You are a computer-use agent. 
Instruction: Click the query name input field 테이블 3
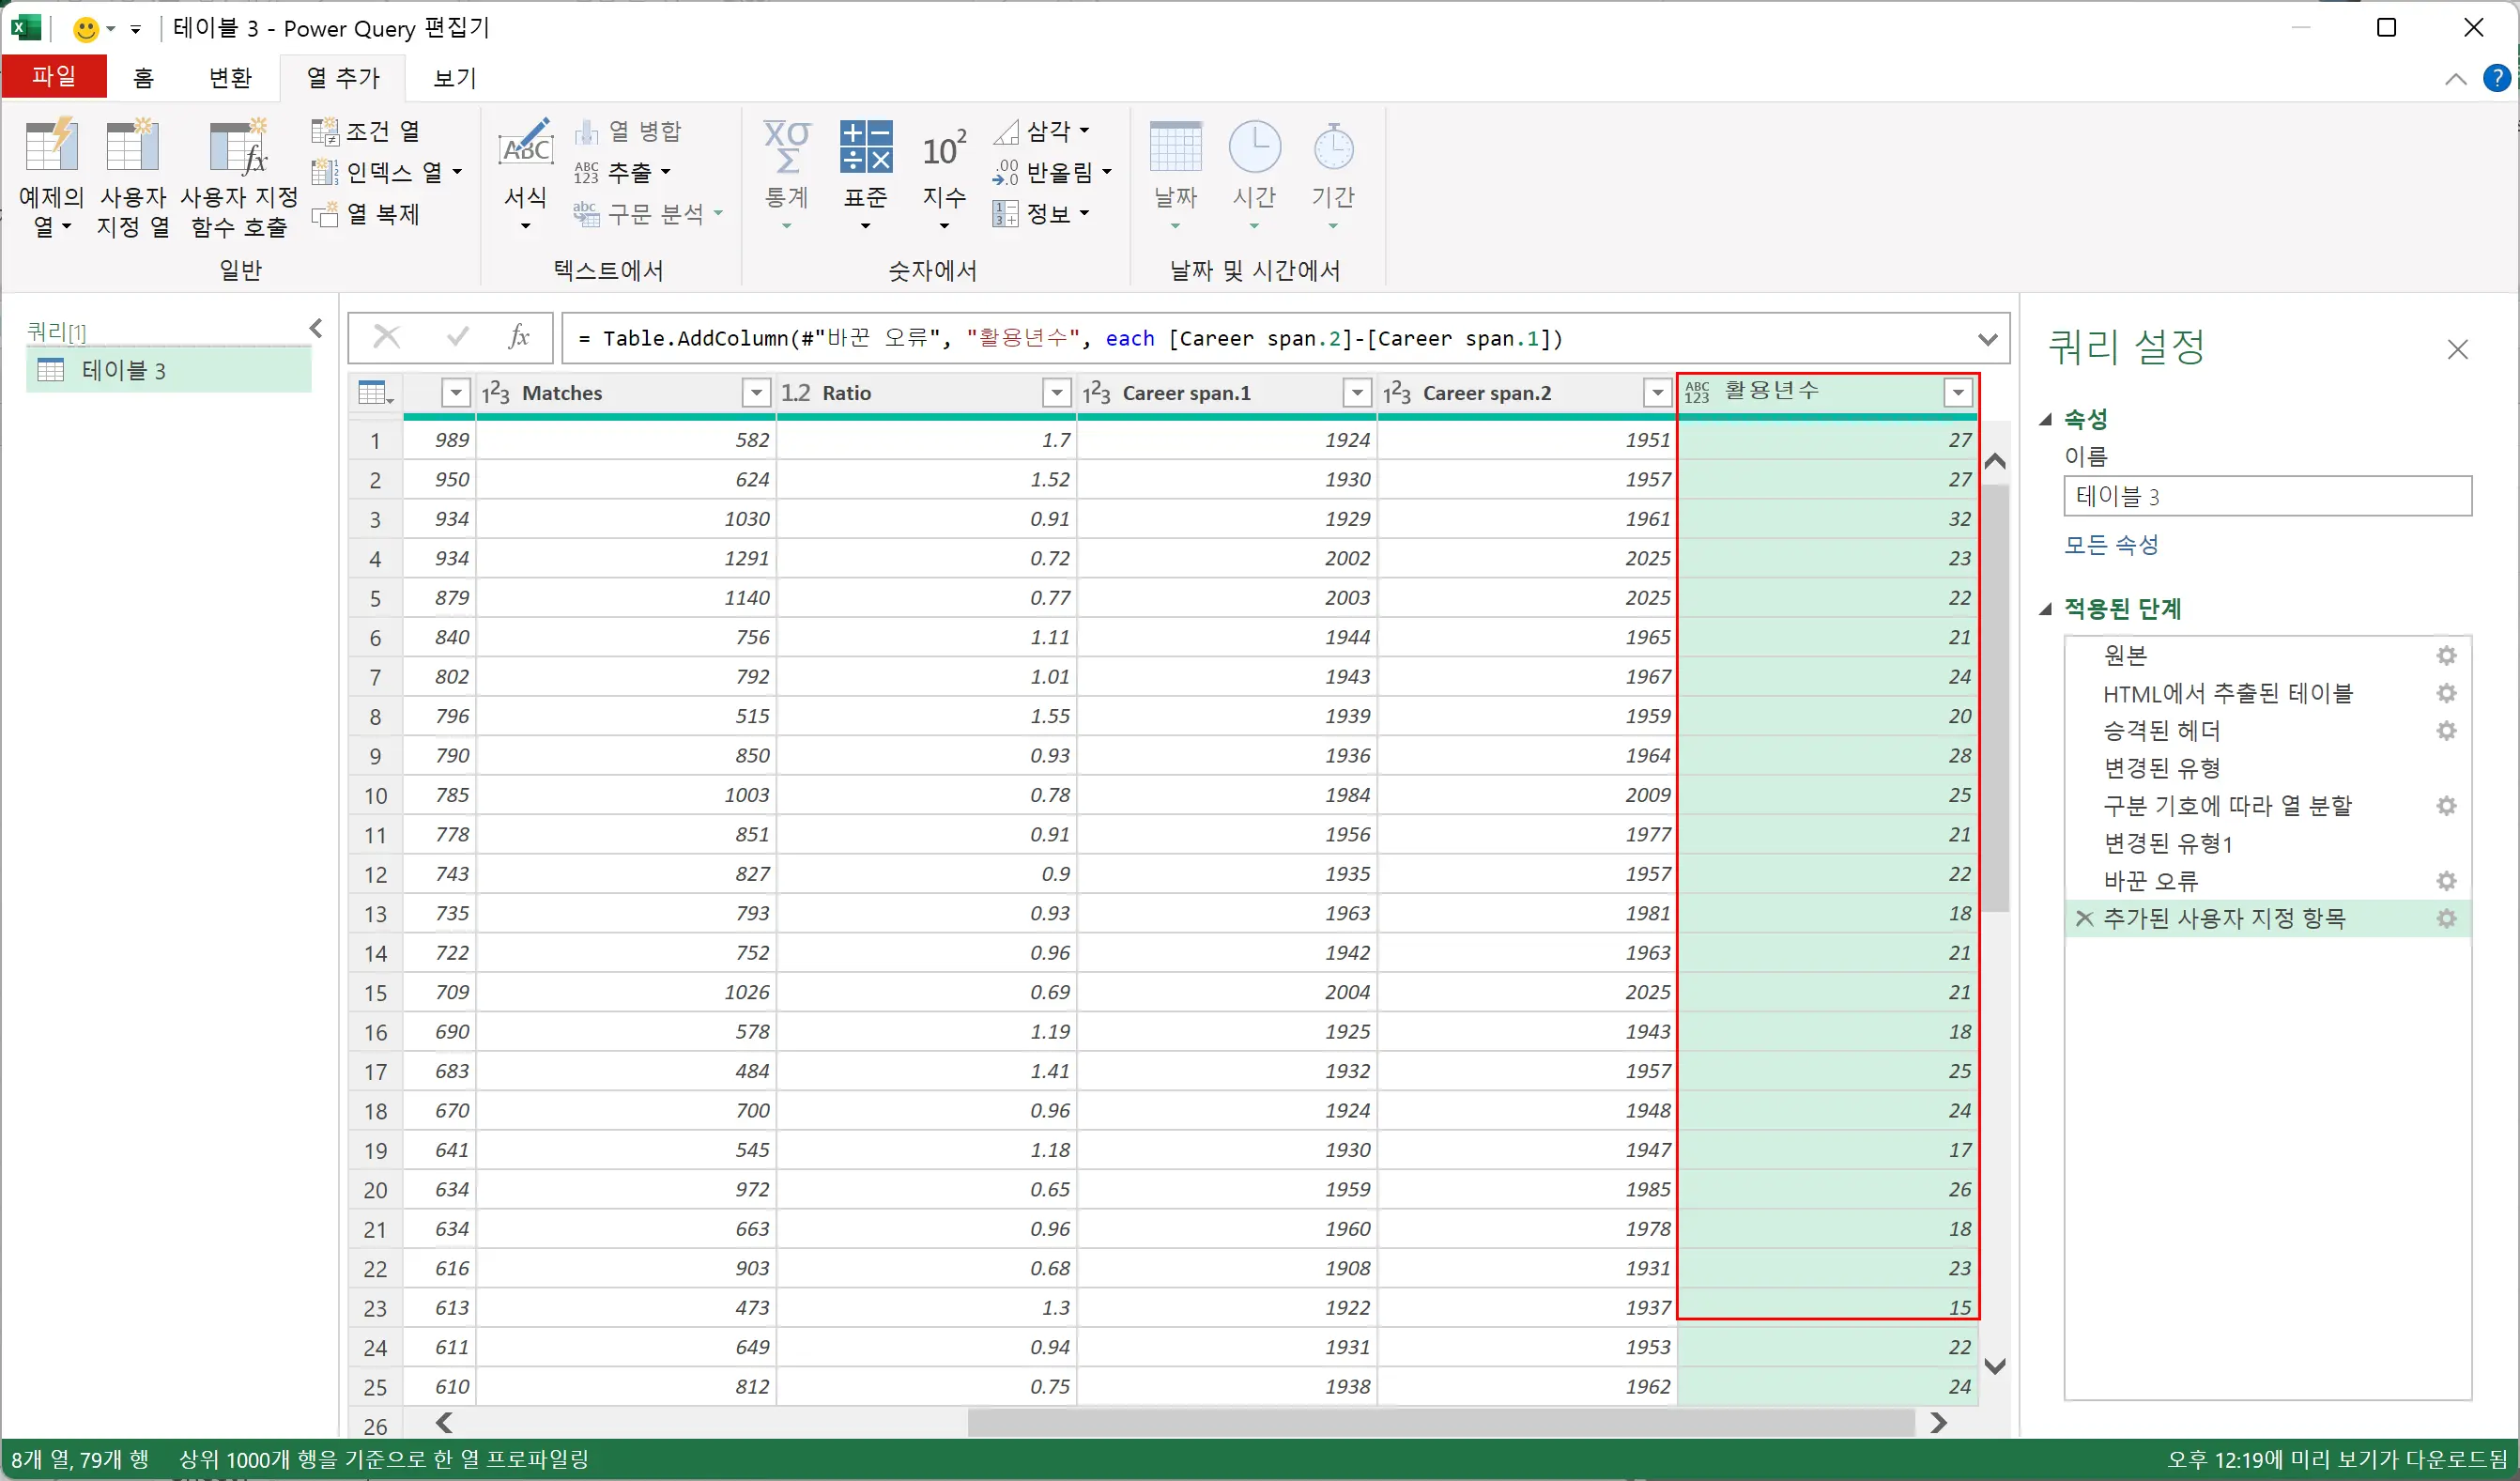click(2266, 496)
